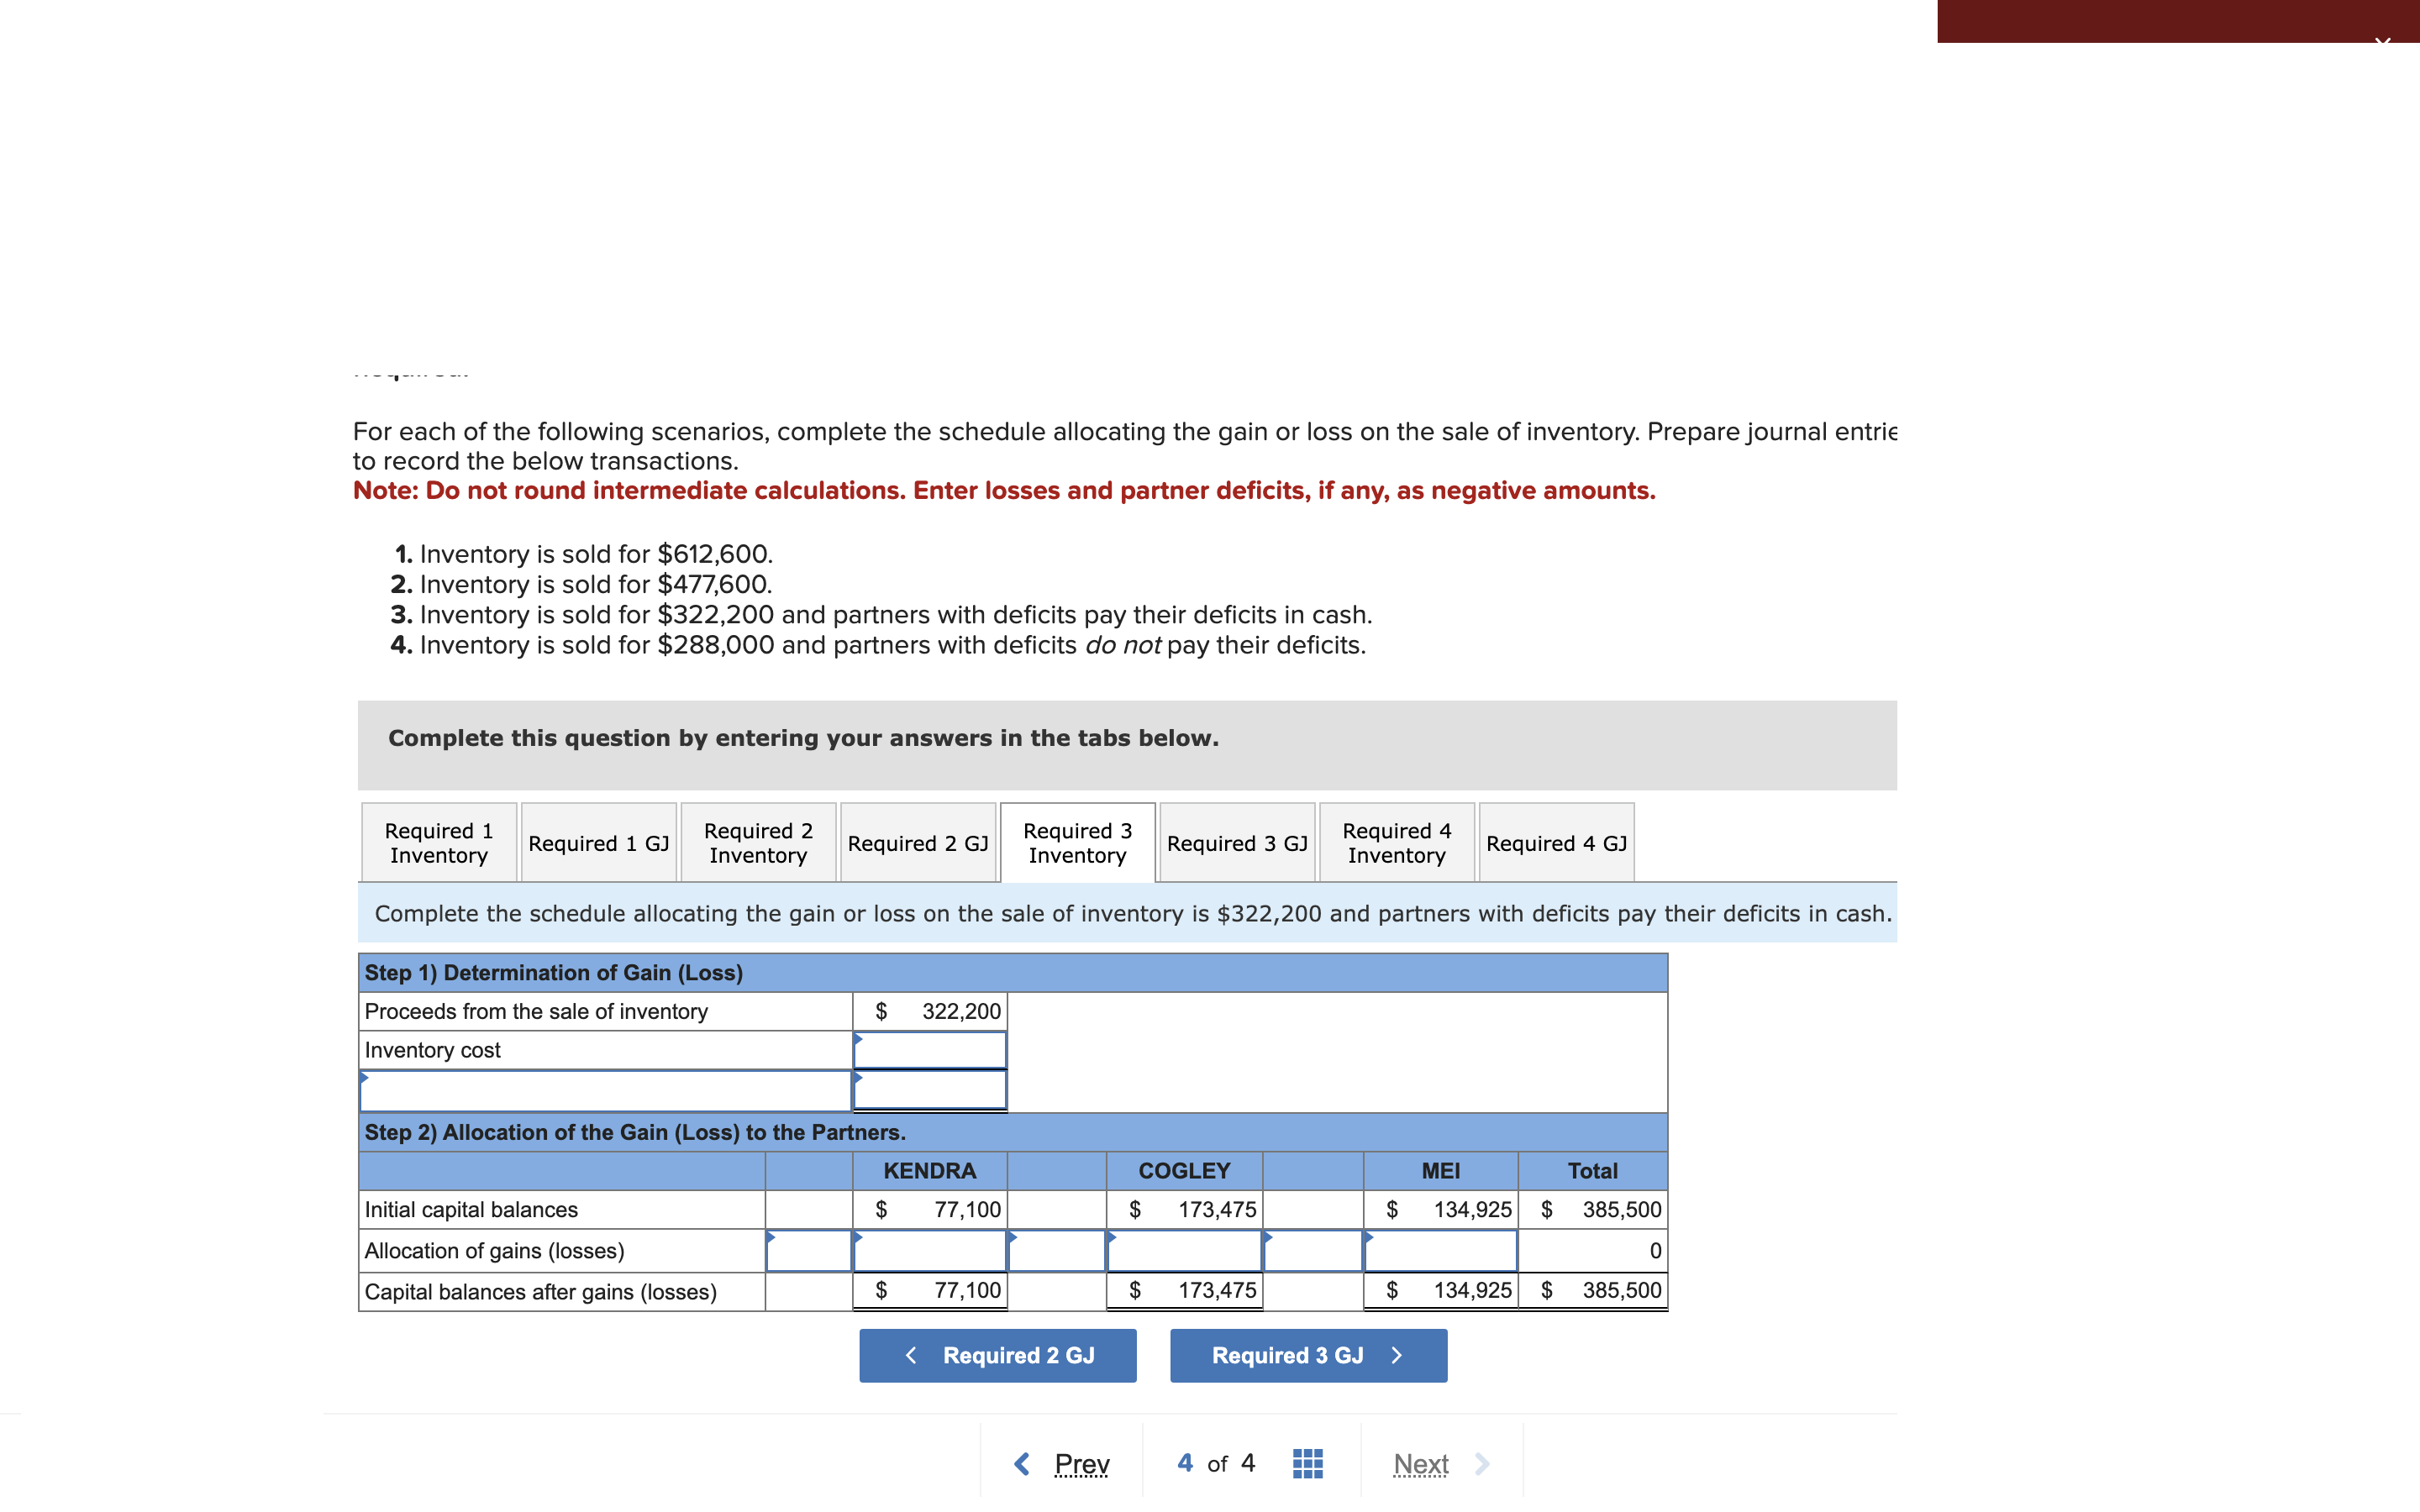Click Mei's allocation of gains amount field

coord(1440,1251)
